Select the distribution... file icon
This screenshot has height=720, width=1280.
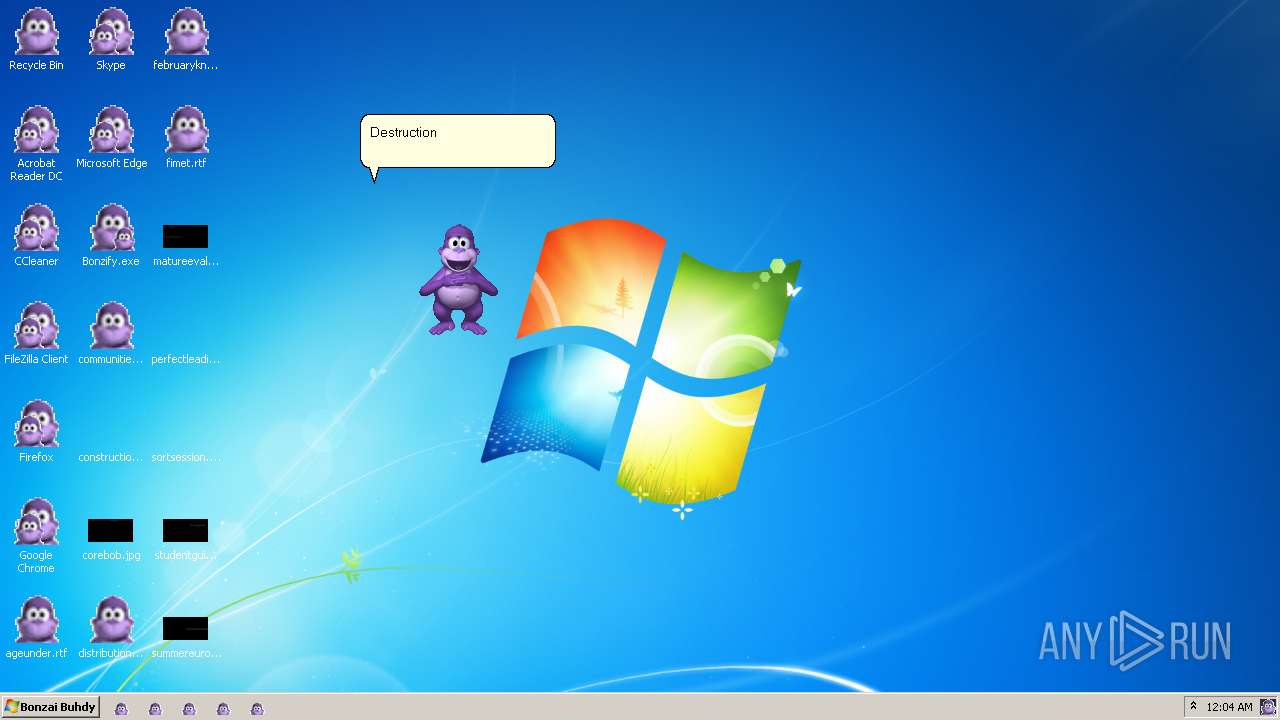[x=111, y=628]
